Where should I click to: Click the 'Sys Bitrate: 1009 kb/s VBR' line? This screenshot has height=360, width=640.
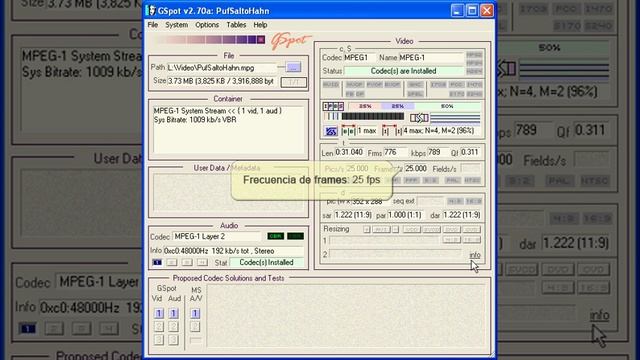pyautogui.click(x=195, y=120)
